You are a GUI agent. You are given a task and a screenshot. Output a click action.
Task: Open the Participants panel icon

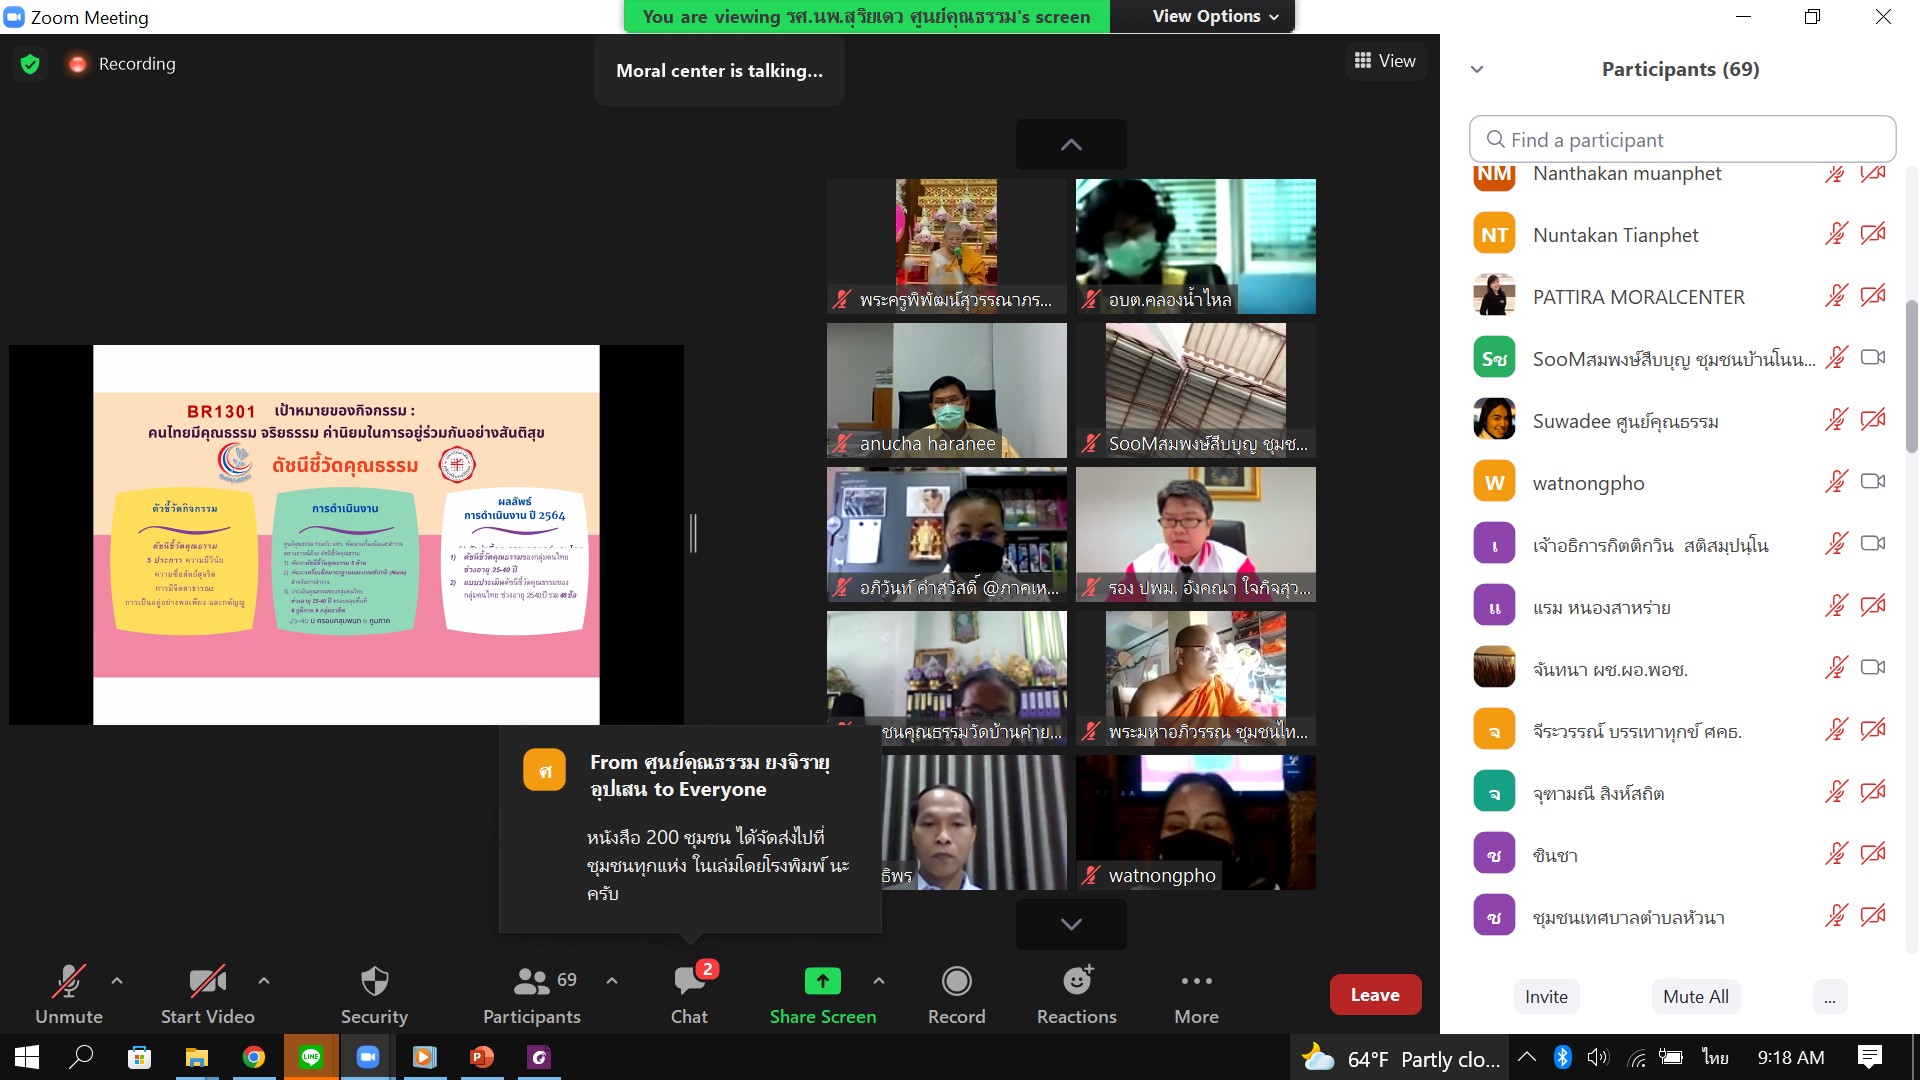pos(531,981)
